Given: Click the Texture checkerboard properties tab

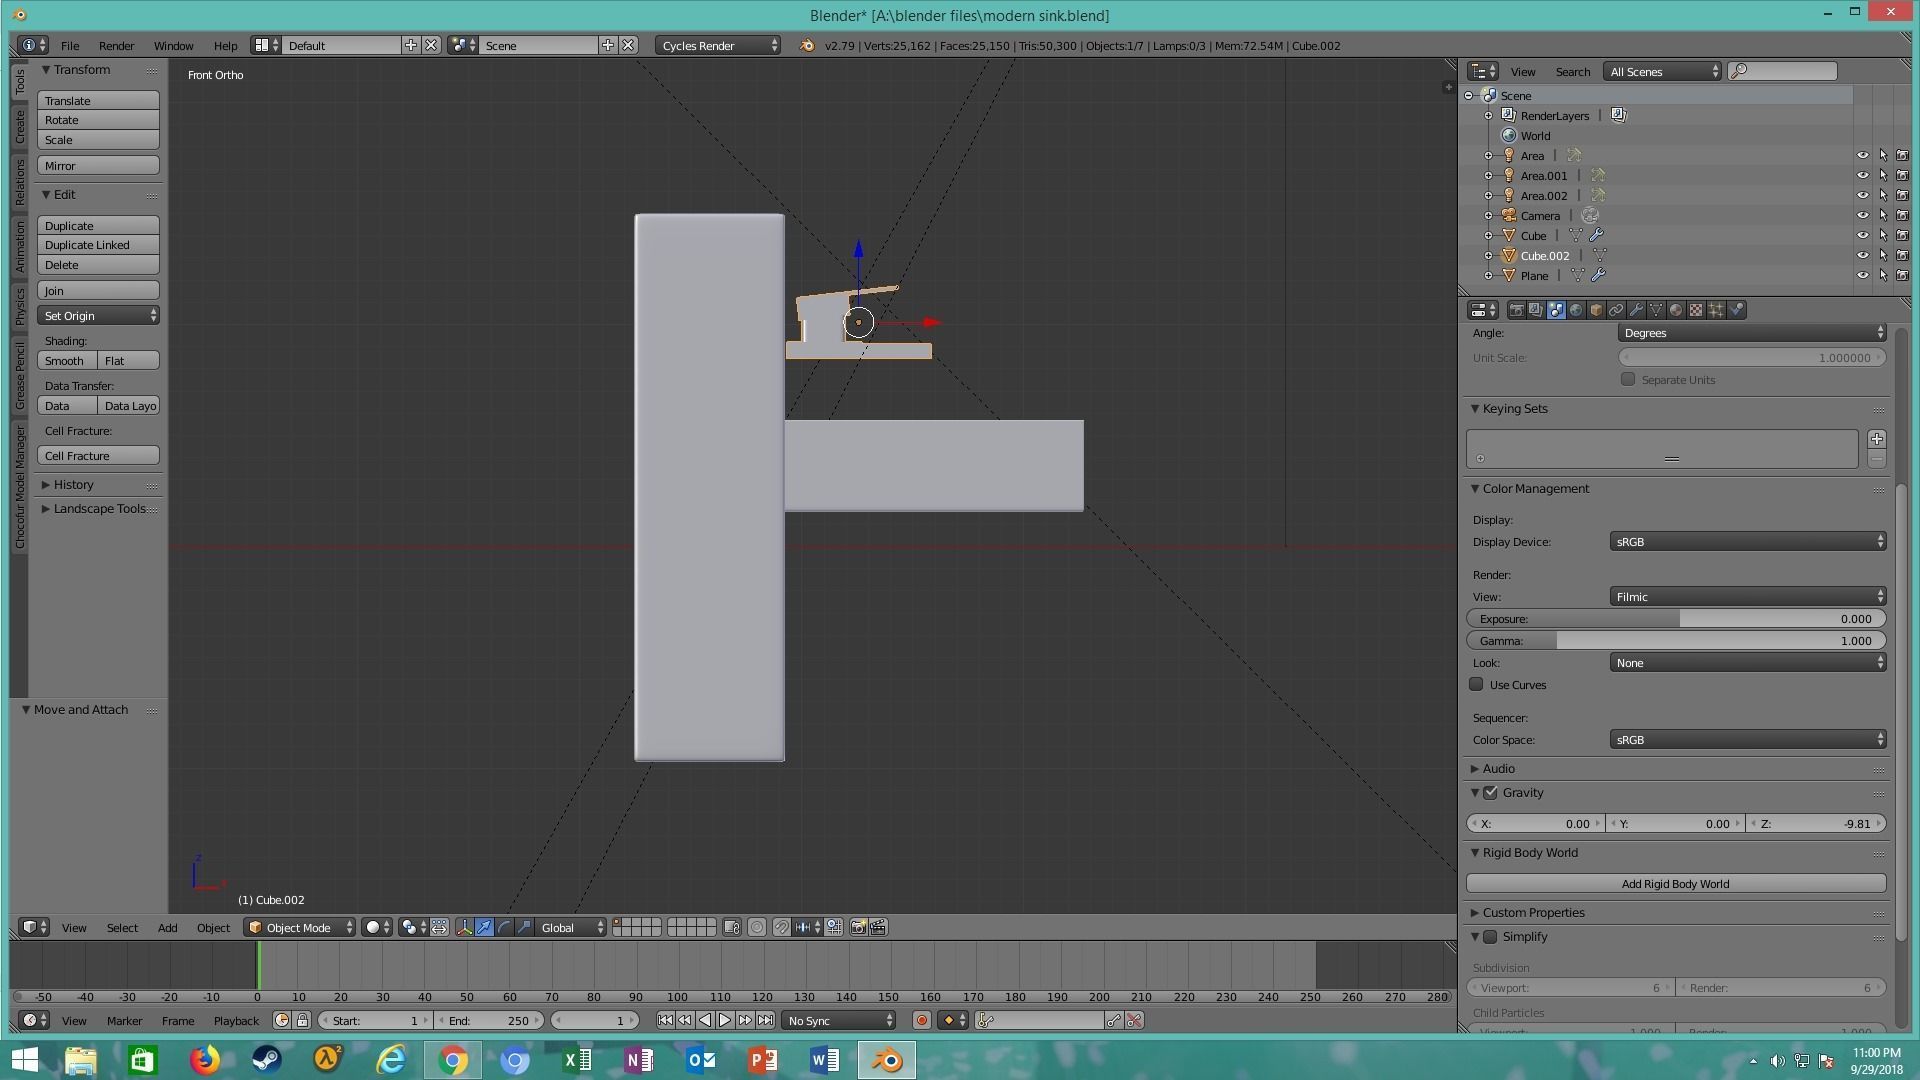Looking at the screenshot, I should [1696, 310].
